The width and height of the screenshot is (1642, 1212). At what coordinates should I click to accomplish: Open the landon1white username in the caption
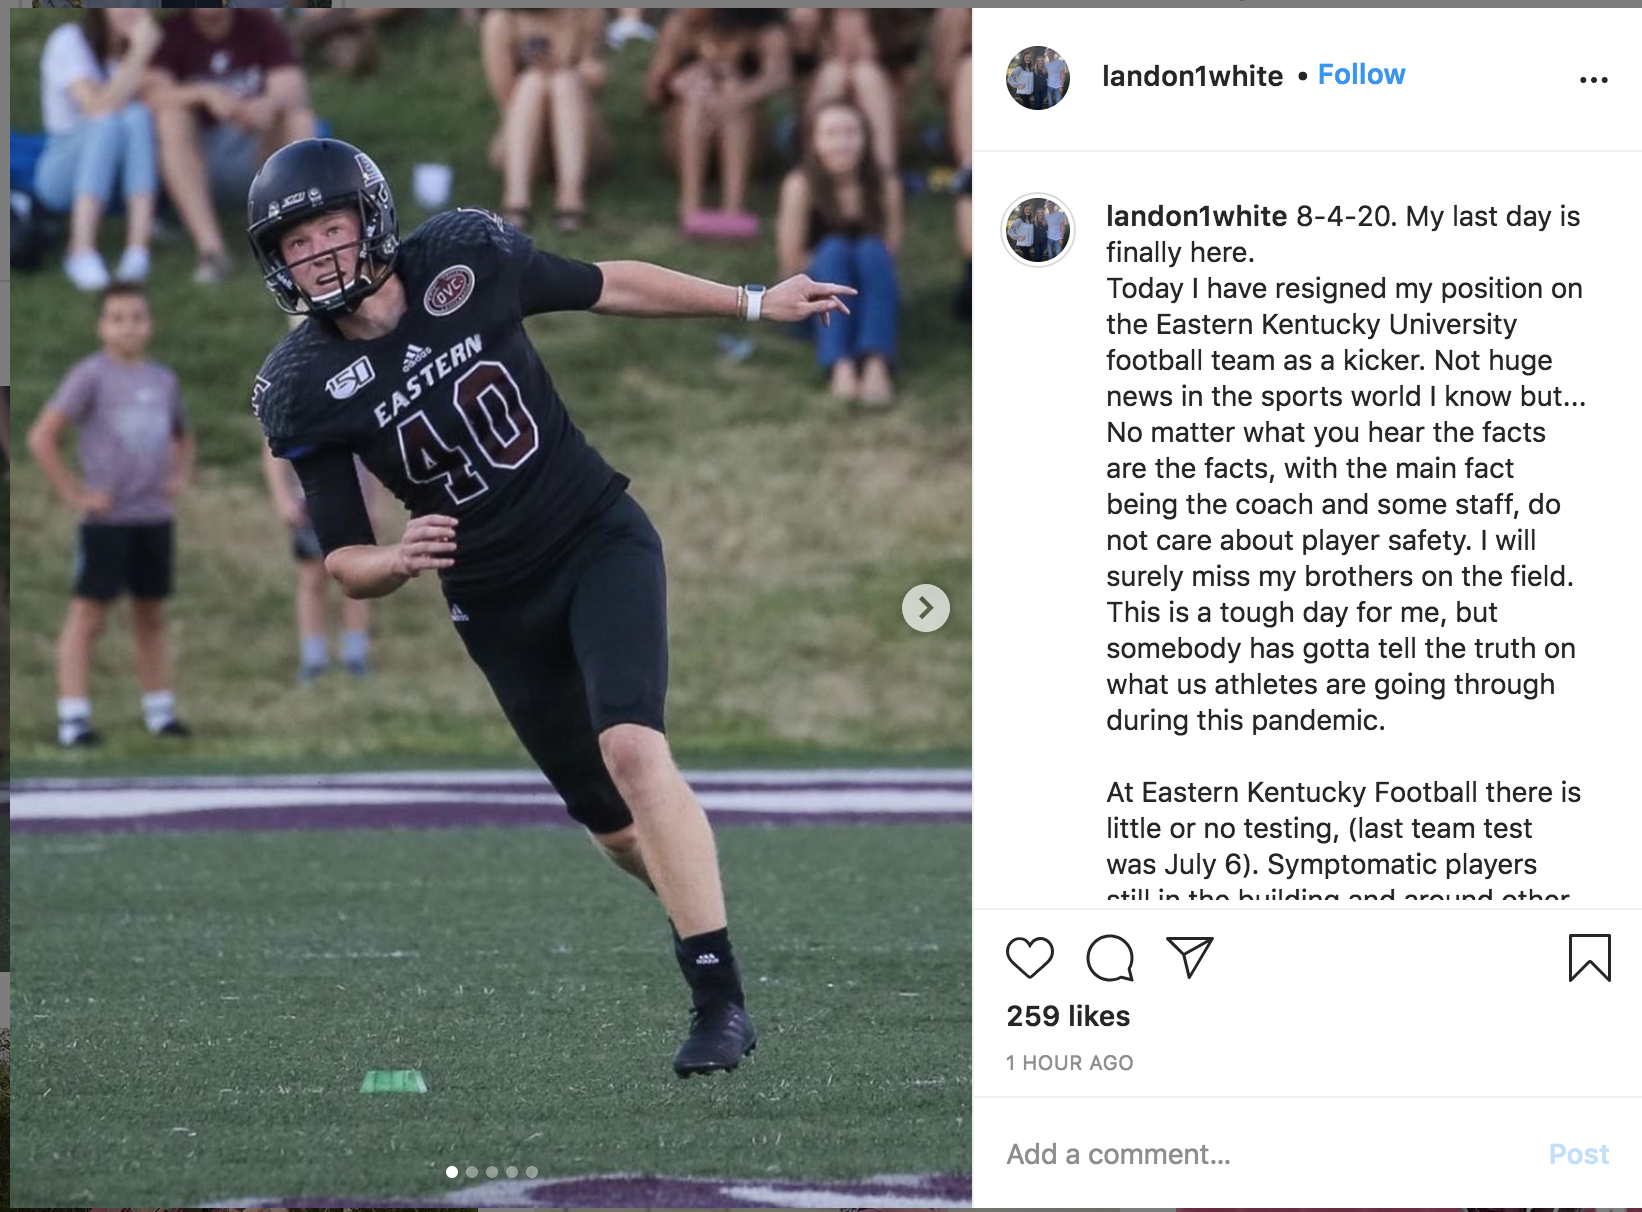[x=1196, y=216]
